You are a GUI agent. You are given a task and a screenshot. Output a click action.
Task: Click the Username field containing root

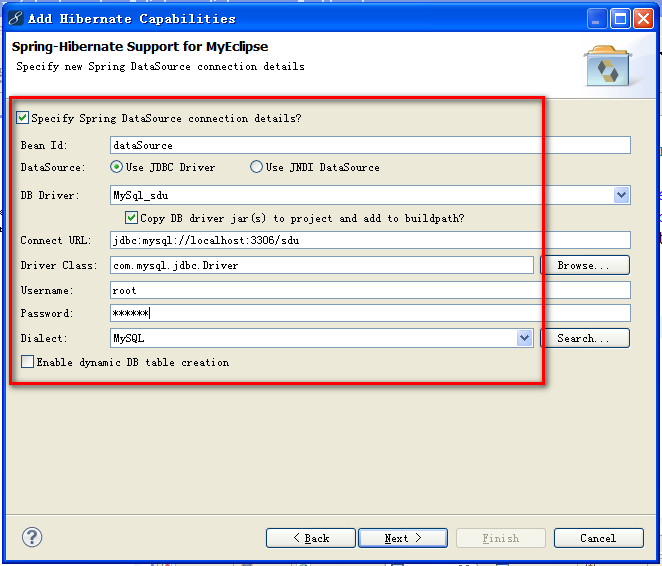(370, 290)
